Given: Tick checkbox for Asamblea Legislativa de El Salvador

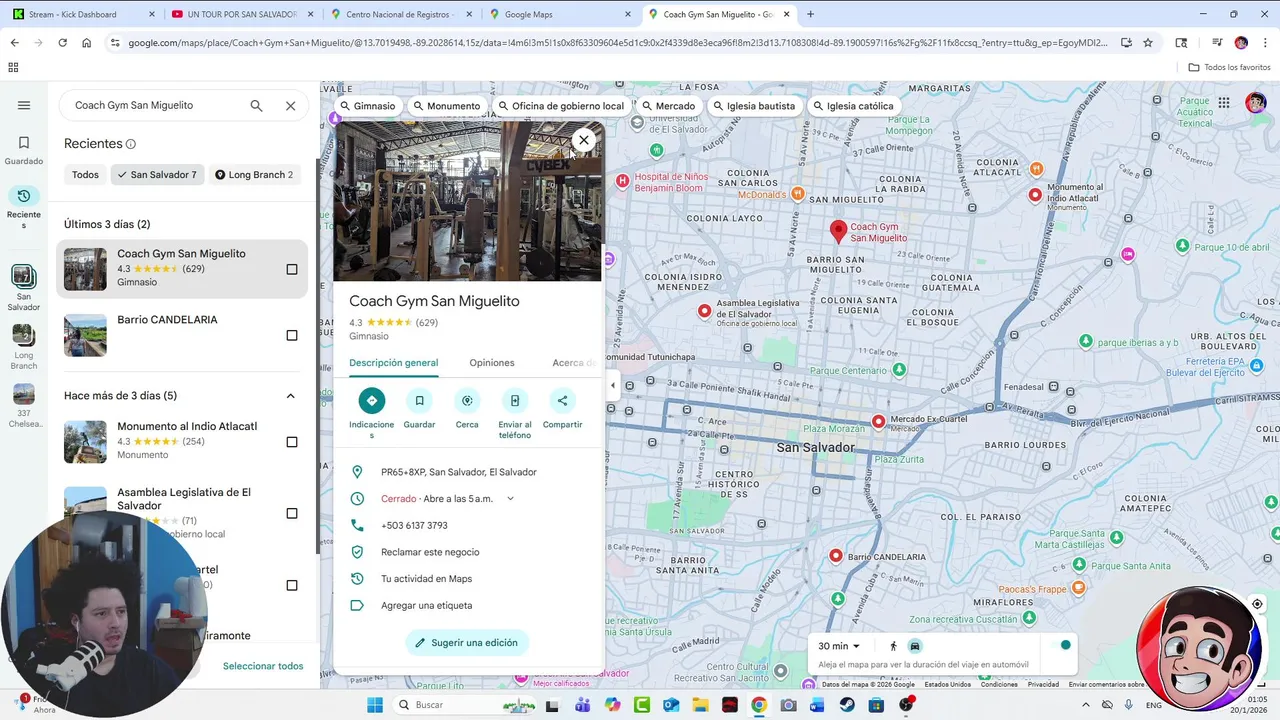Looking at the screenshot, I should tap(292, 513).
